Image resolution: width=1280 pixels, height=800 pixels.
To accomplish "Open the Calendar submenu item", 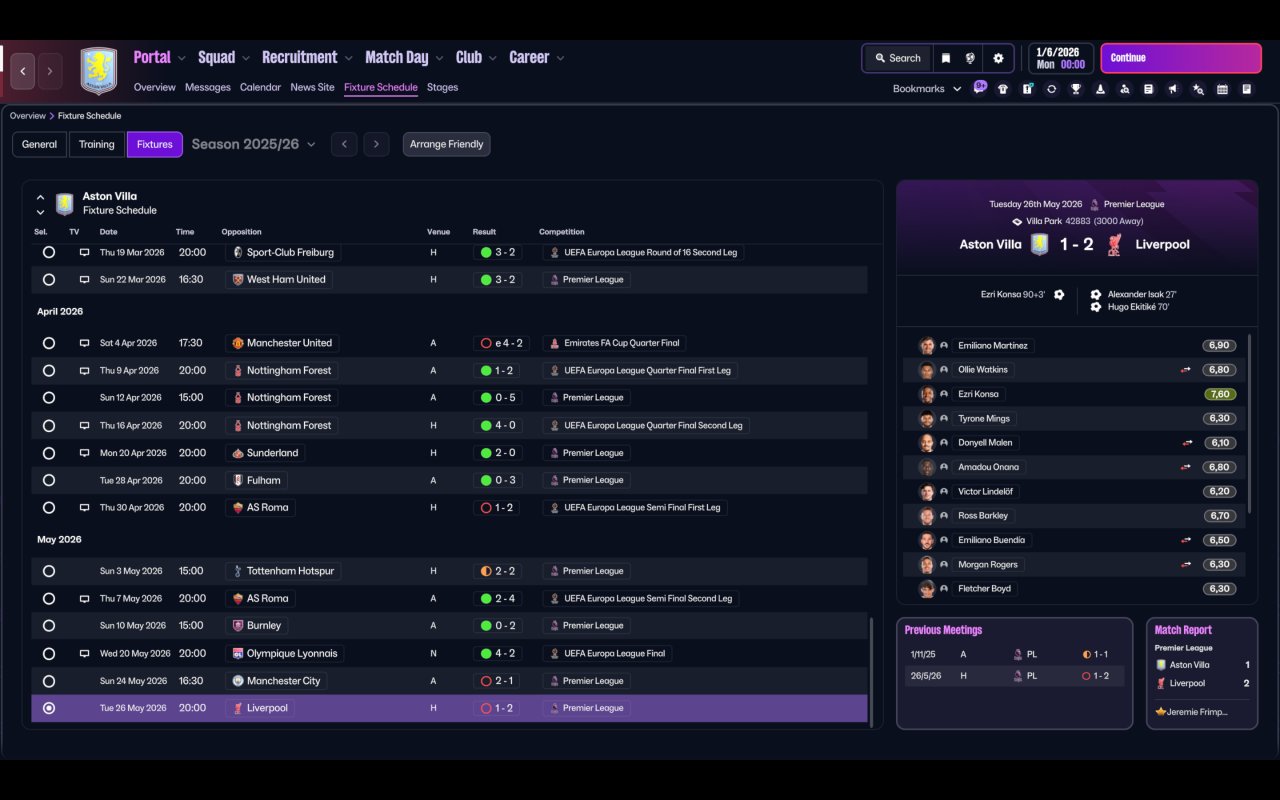I will pos(260,87).
